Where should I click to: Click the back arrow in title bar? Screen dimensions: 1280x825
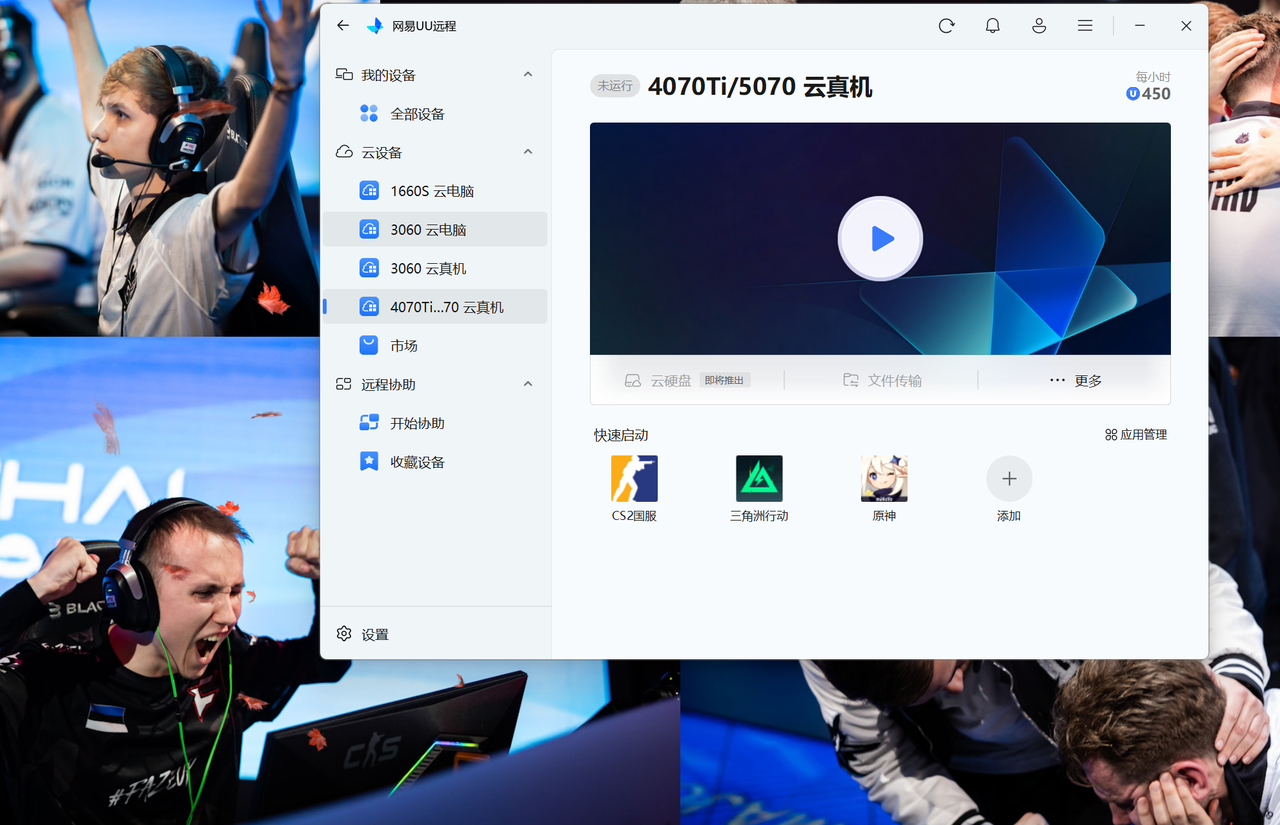point(343,26)
